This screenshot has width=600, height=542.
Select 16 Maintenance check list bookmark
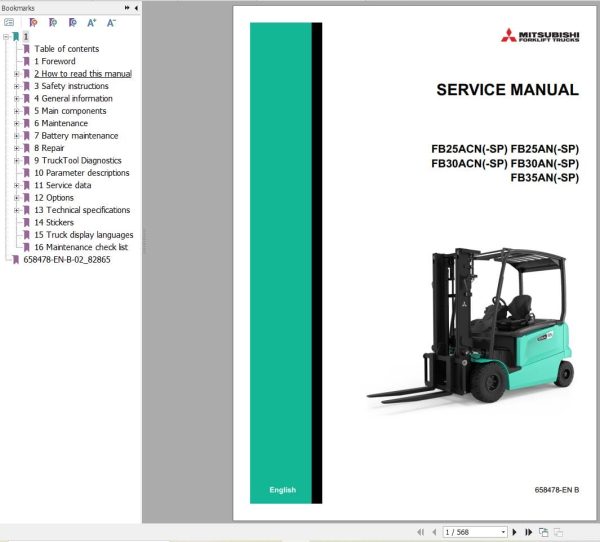[81, 247]
